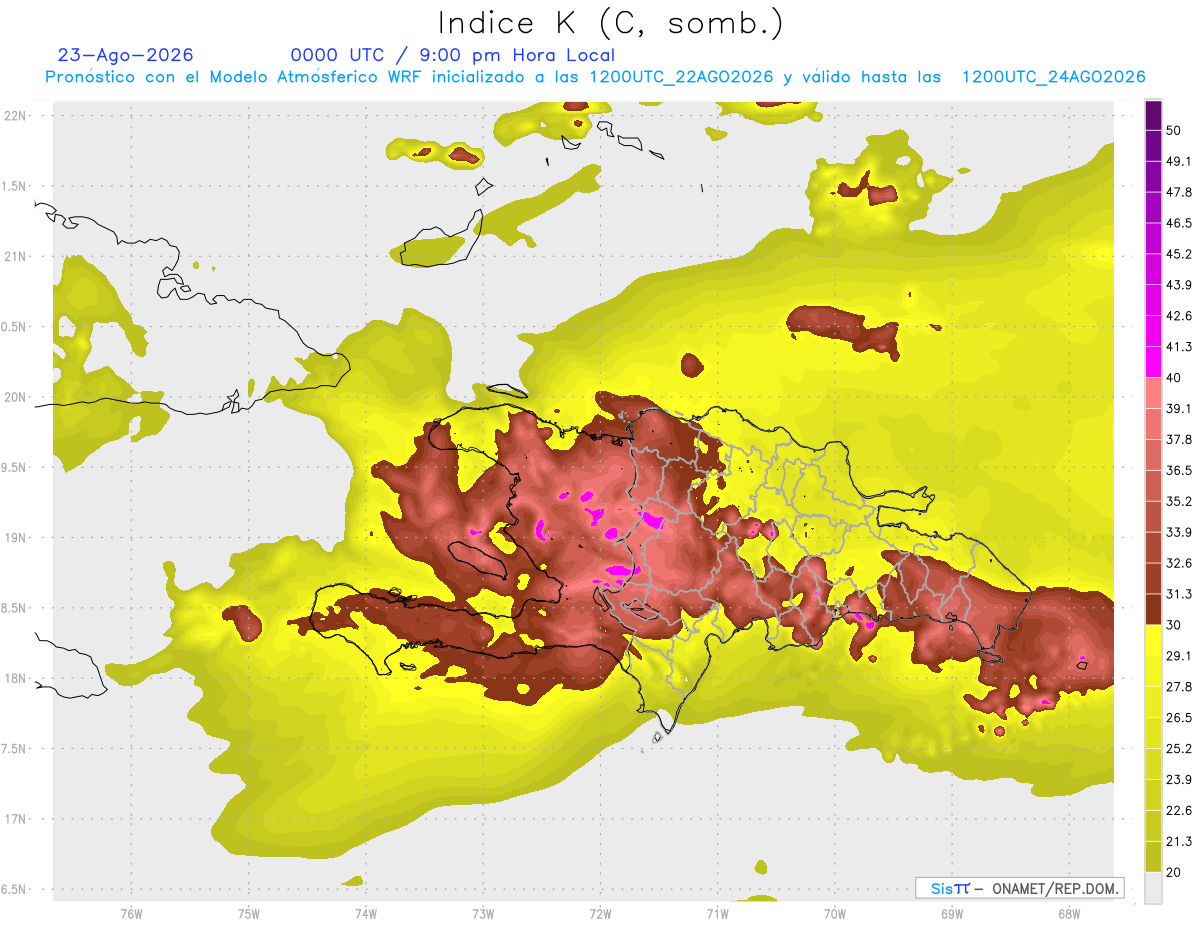Click the "21N" latitude label
This screenshot has width=1200, height=927.
[15, 256]
